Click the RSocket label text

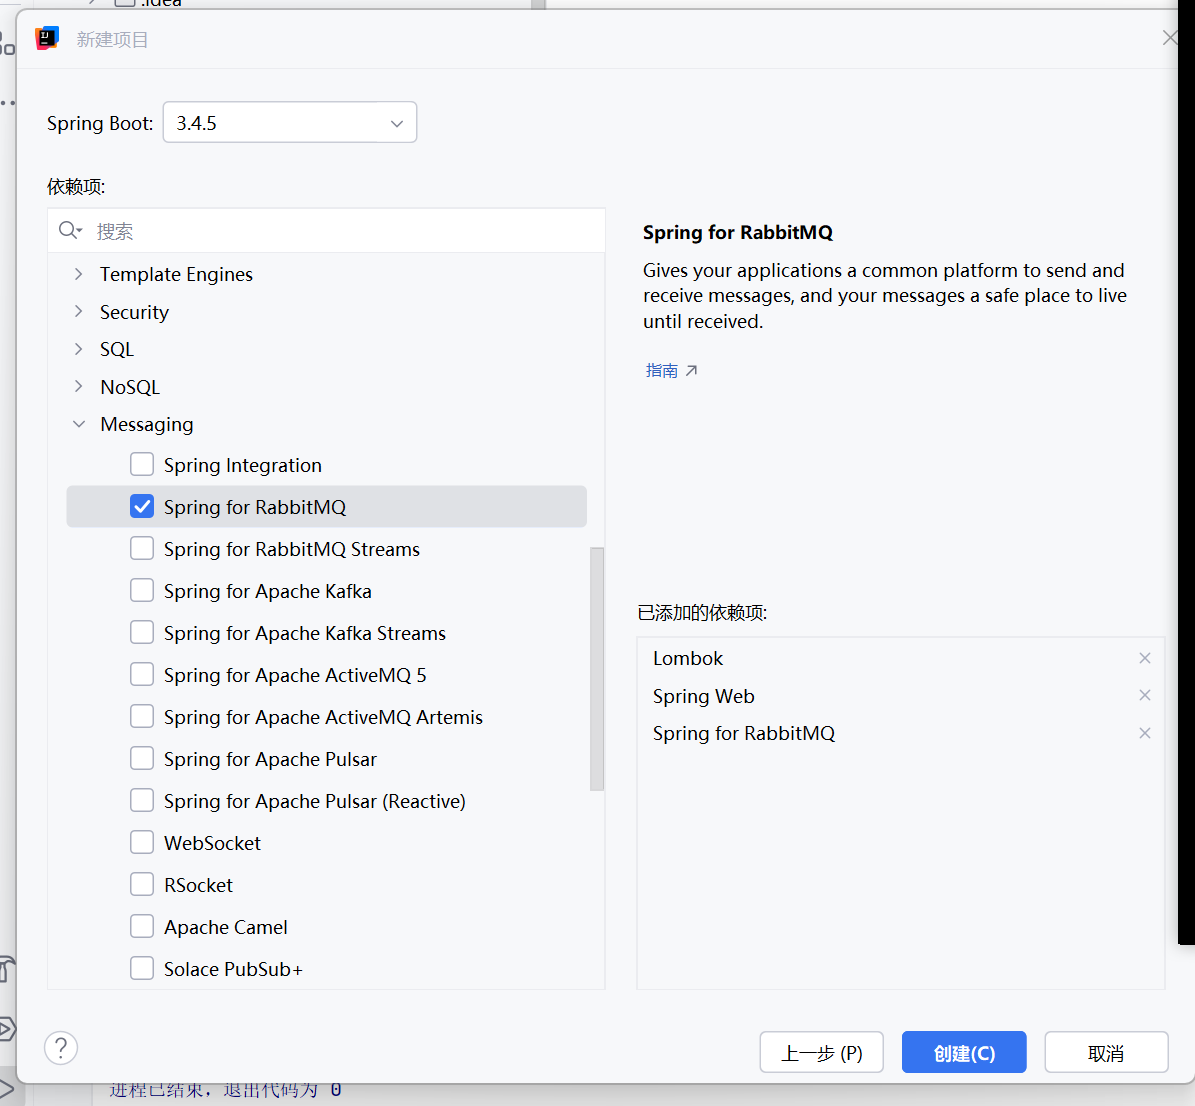pos(198,885)
